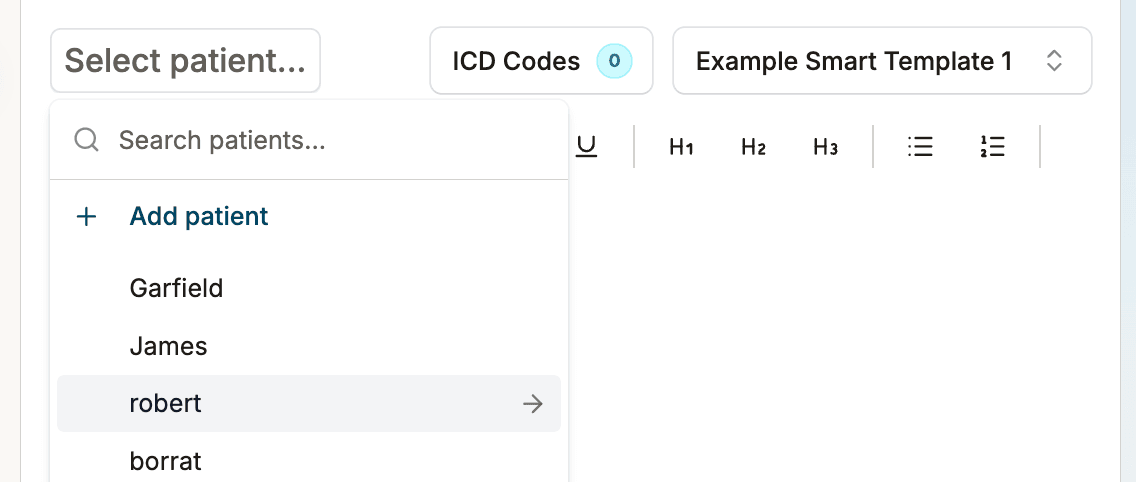The image size is (1136, 482).
Task: Open the ICD Codes button
Action: (x=516, y=61)
